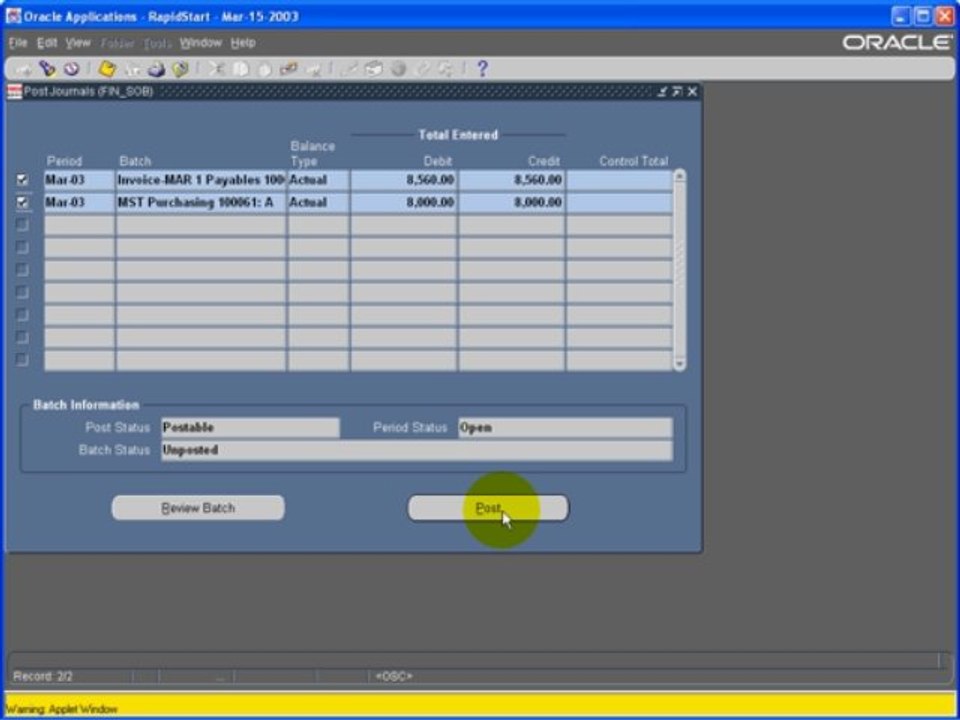The height and width of the screenshot is (720, 960).
Task: Click the Actual balance type in the Invoice-MAR row
Action: (x=318, y=180)
